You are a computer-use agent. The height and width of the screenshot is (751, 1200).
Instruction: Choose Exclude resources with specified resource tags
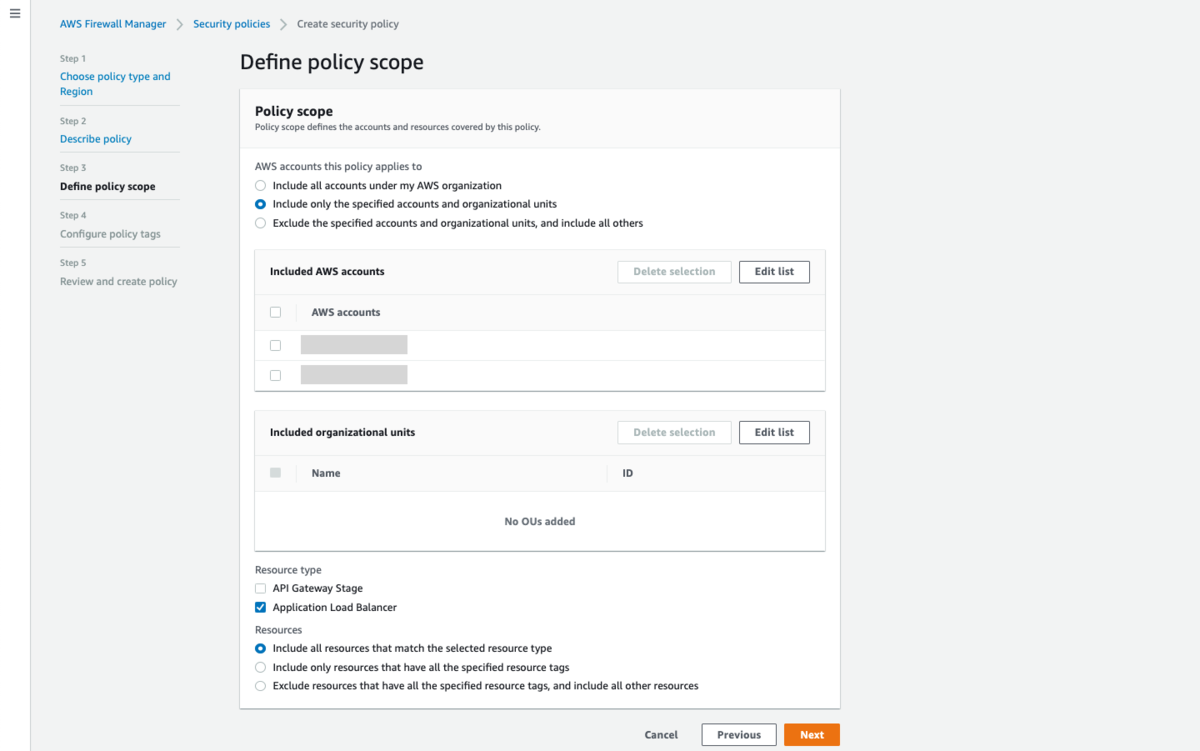click(x=261, y=686)
